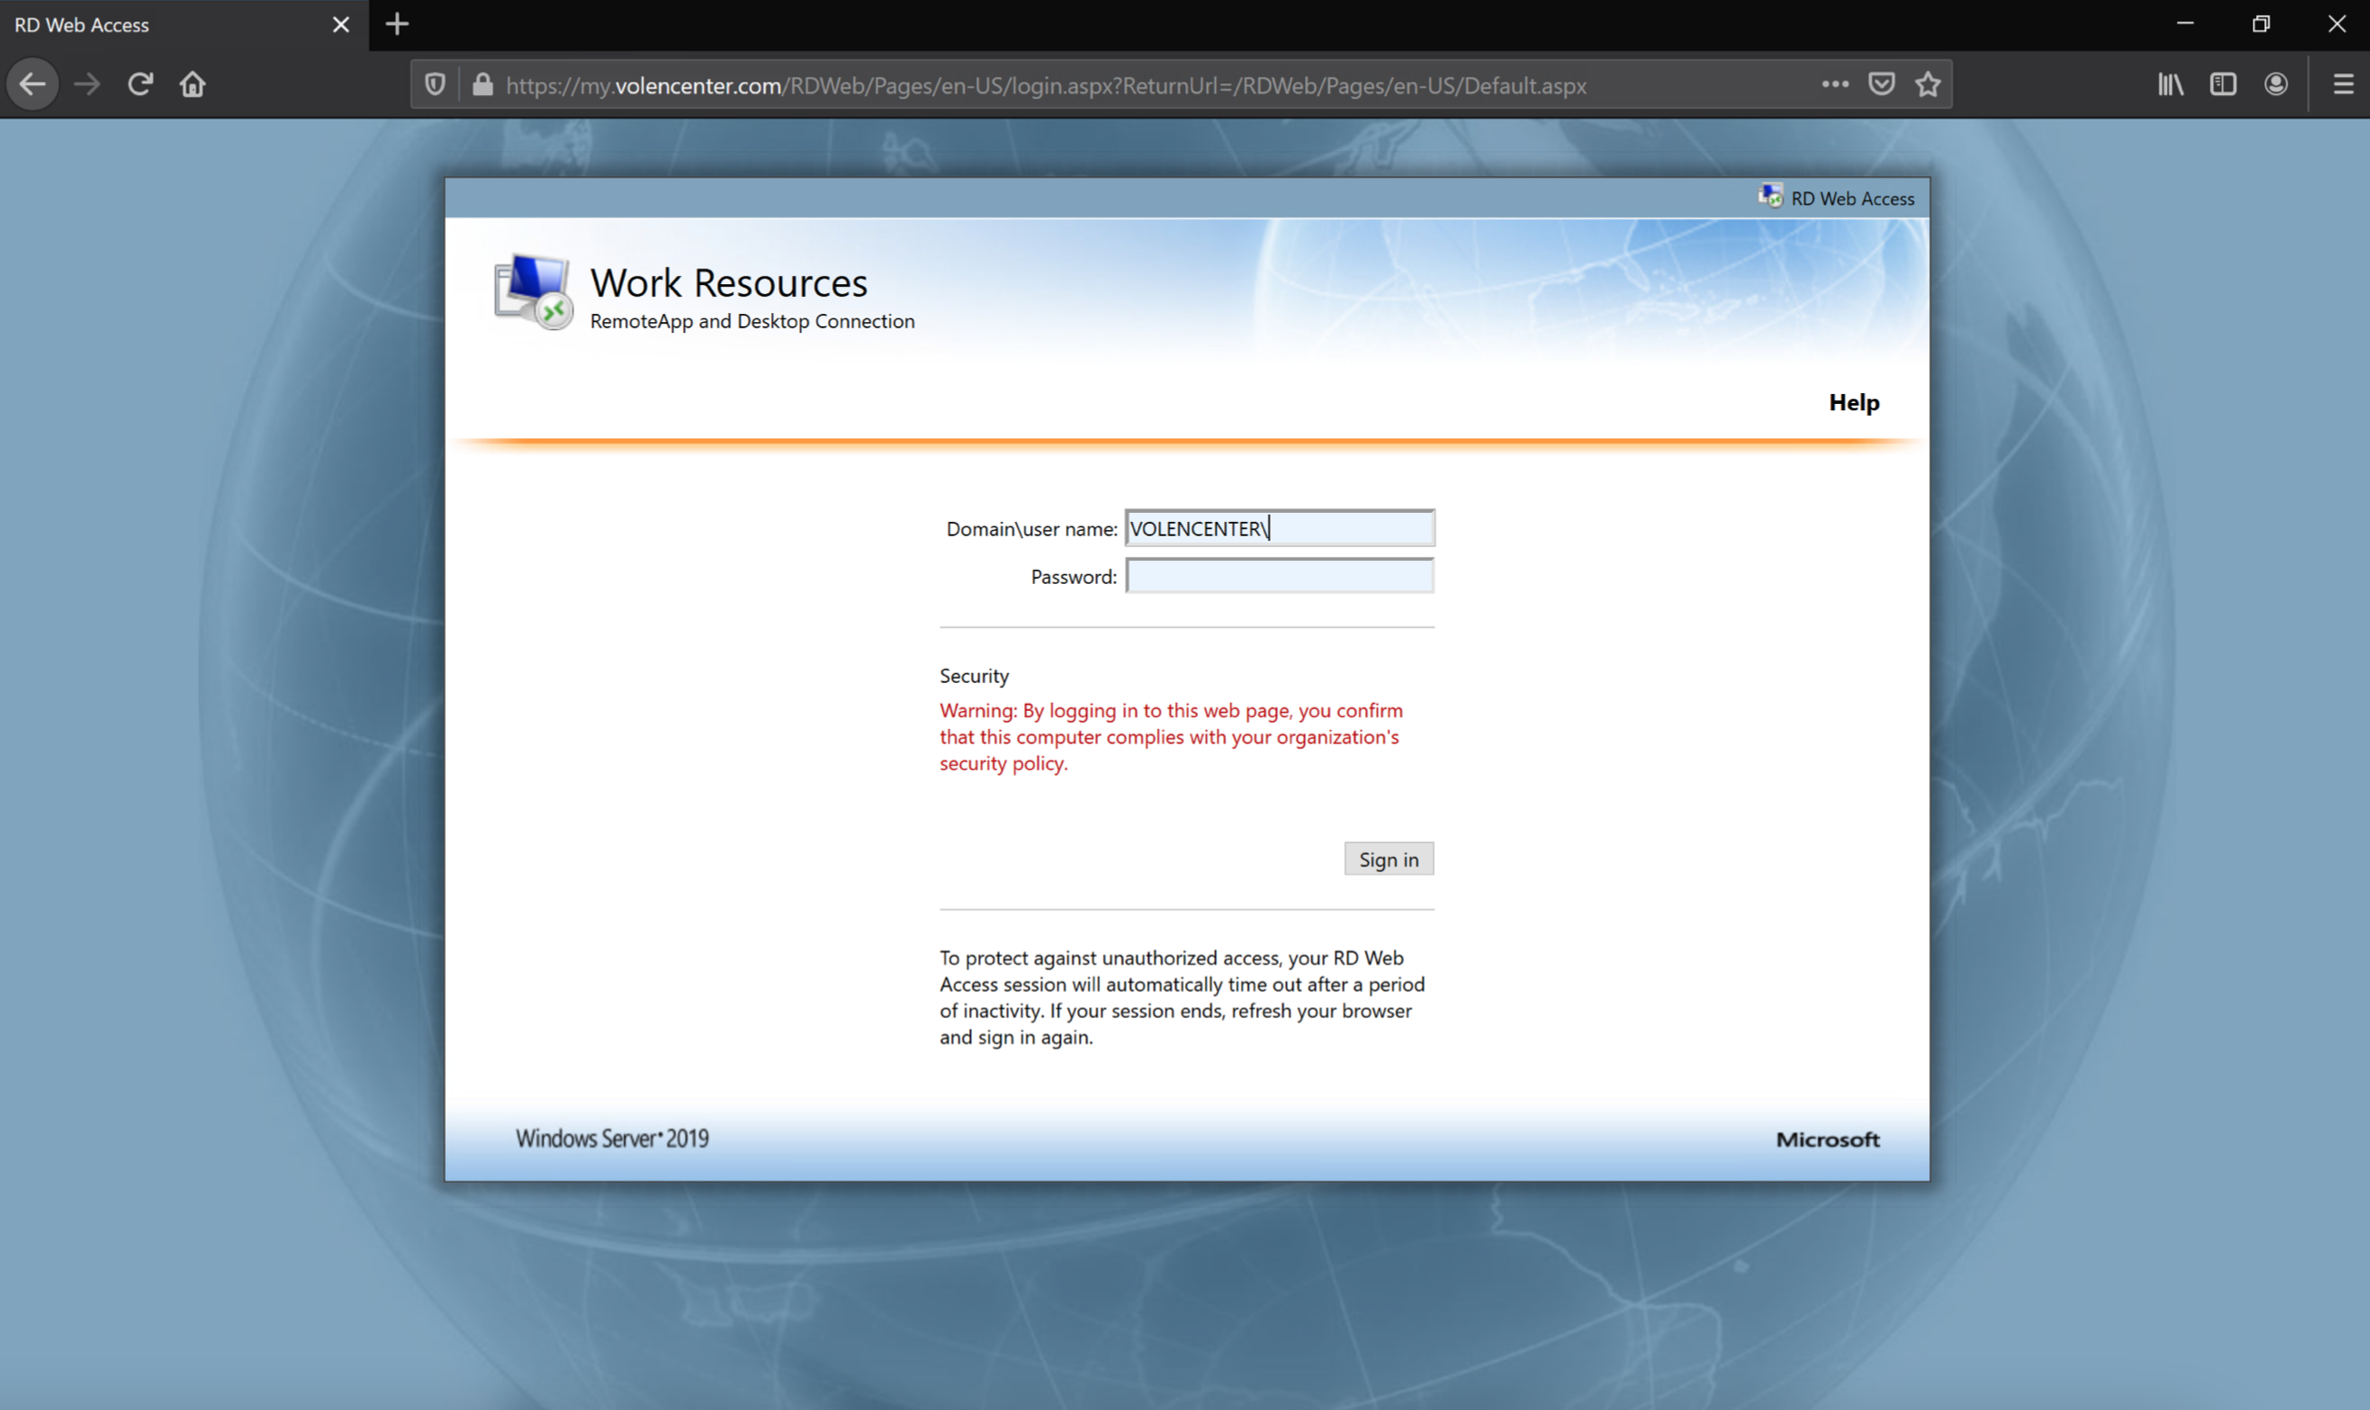Open a new tab with plus
Screen dimensions: 2370x1410
397,24
